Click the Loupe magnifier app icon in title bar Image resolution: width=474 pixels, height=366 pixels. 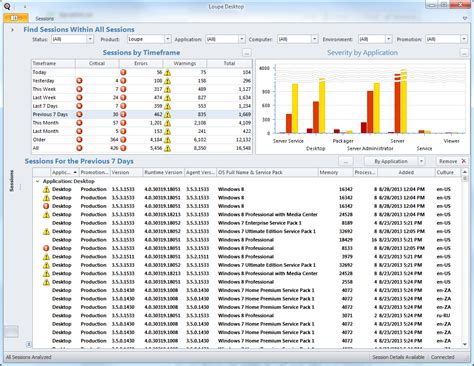(7, 6)
